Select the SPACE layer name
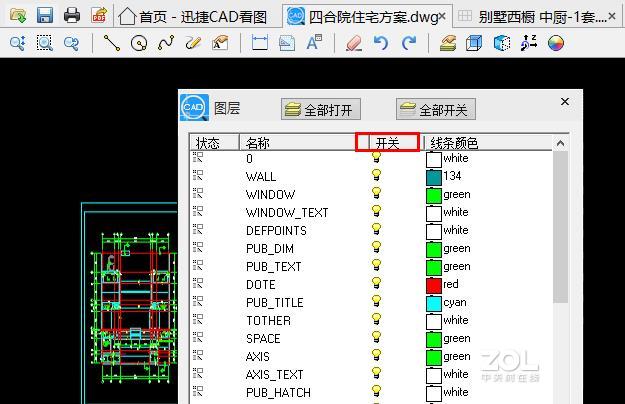This screenshot has height=404, width=625. pos(263,339)
